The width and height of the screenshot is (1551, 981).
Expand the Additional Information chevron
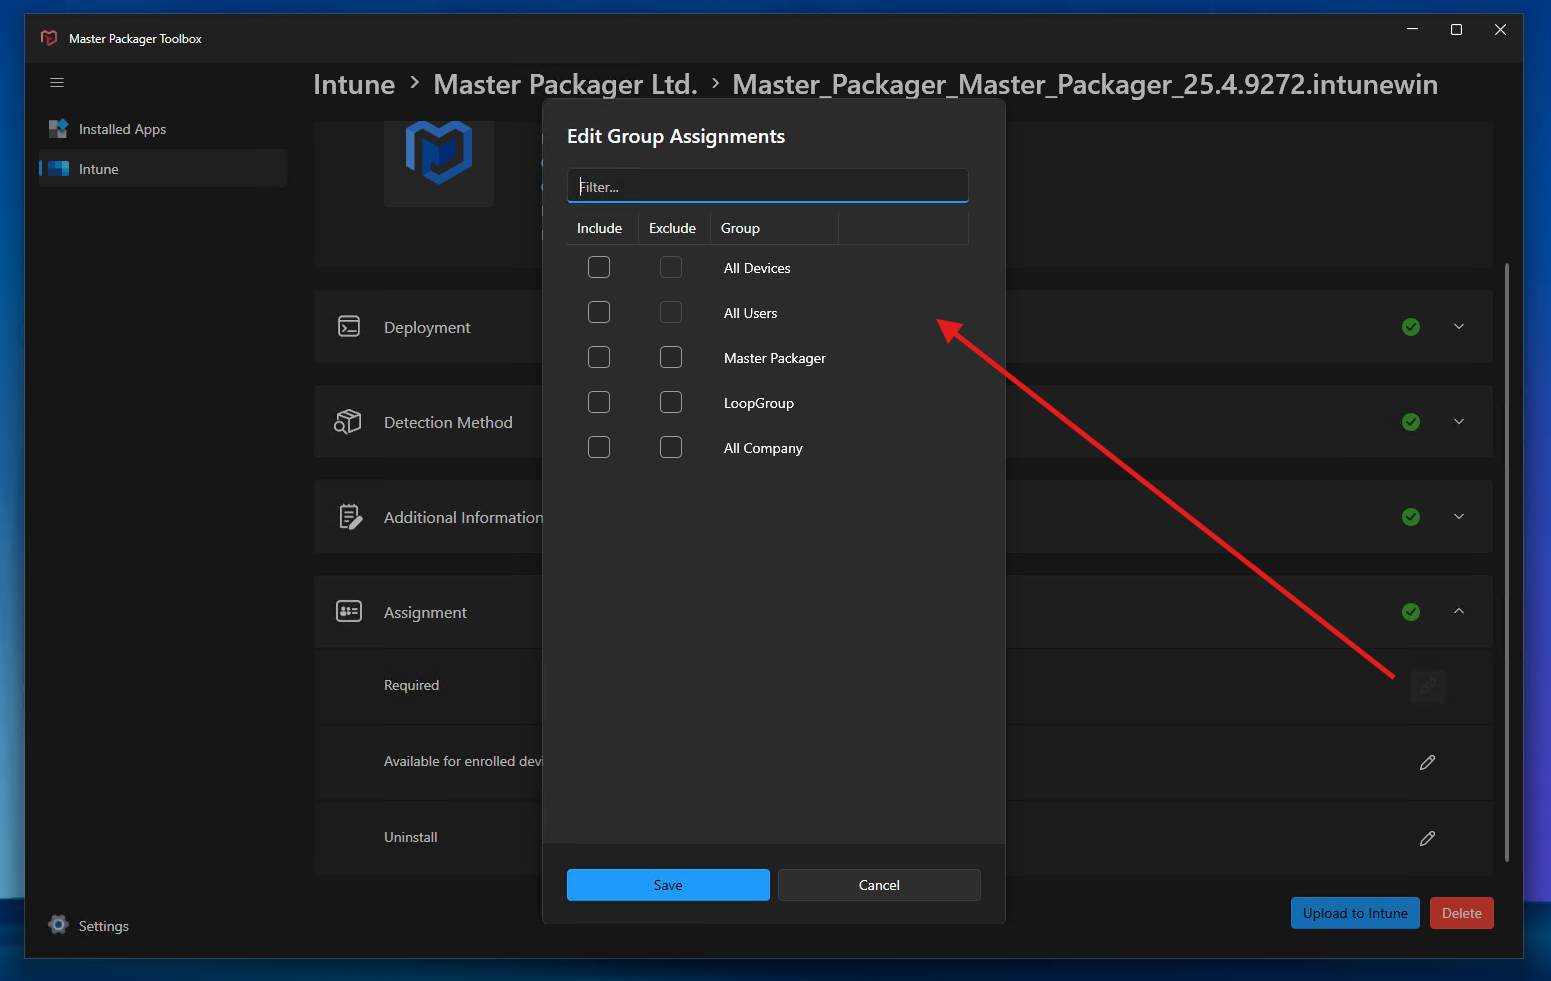point(1459,517)
